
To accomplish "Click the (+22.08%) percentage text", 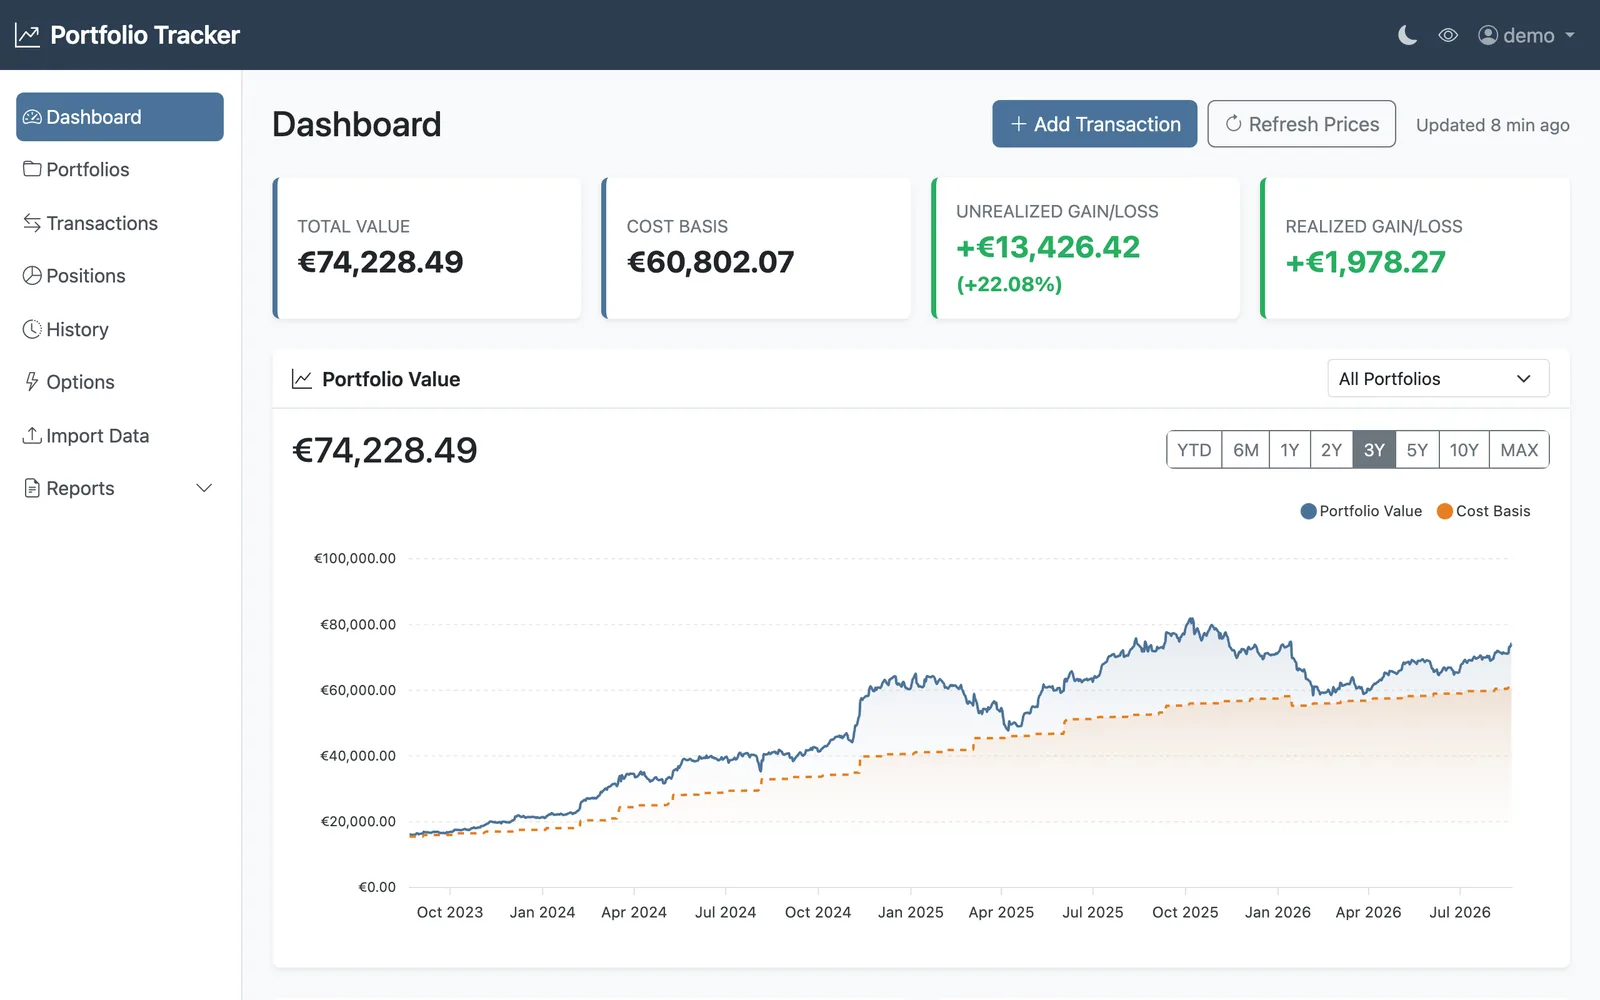I will [1009, 284].
